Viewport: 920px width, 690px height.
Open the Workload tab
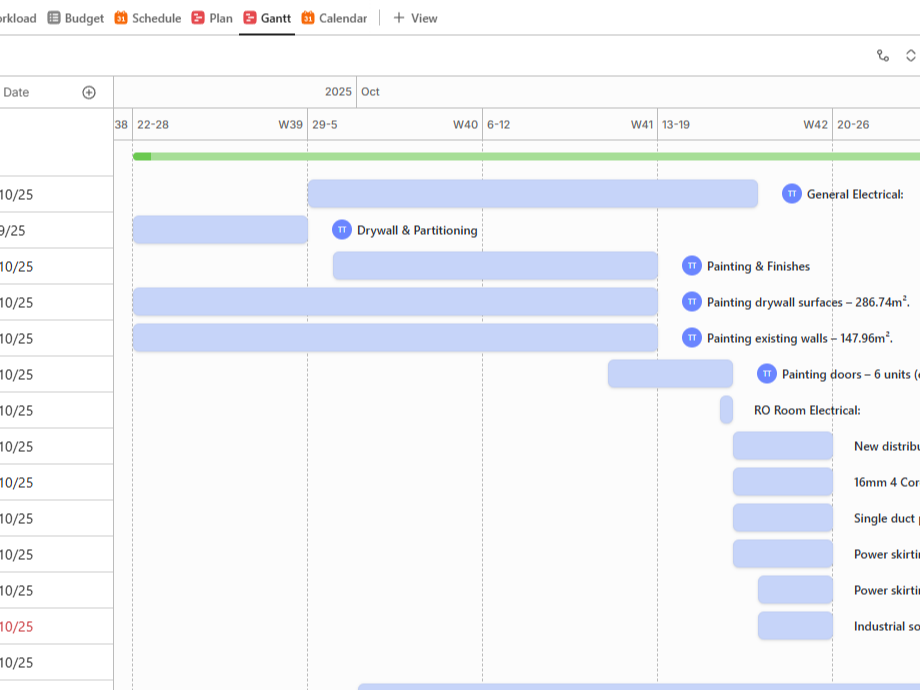pyautogui.click(x=20, y=17)
